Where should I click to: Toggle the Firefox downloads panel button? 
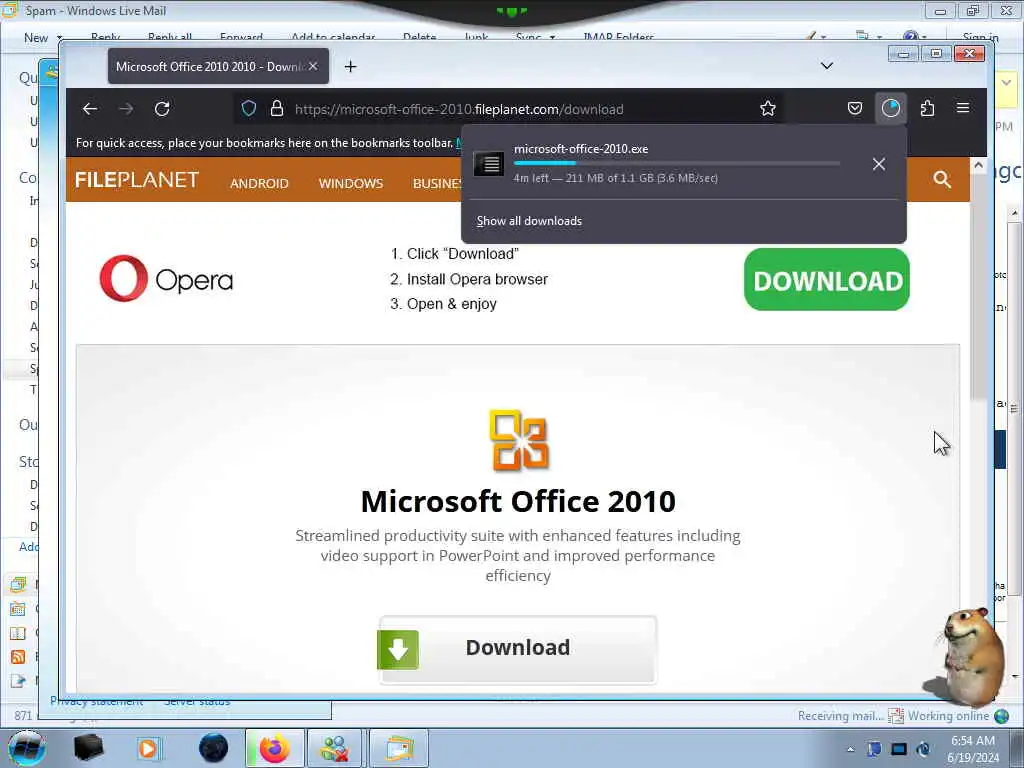891,108
